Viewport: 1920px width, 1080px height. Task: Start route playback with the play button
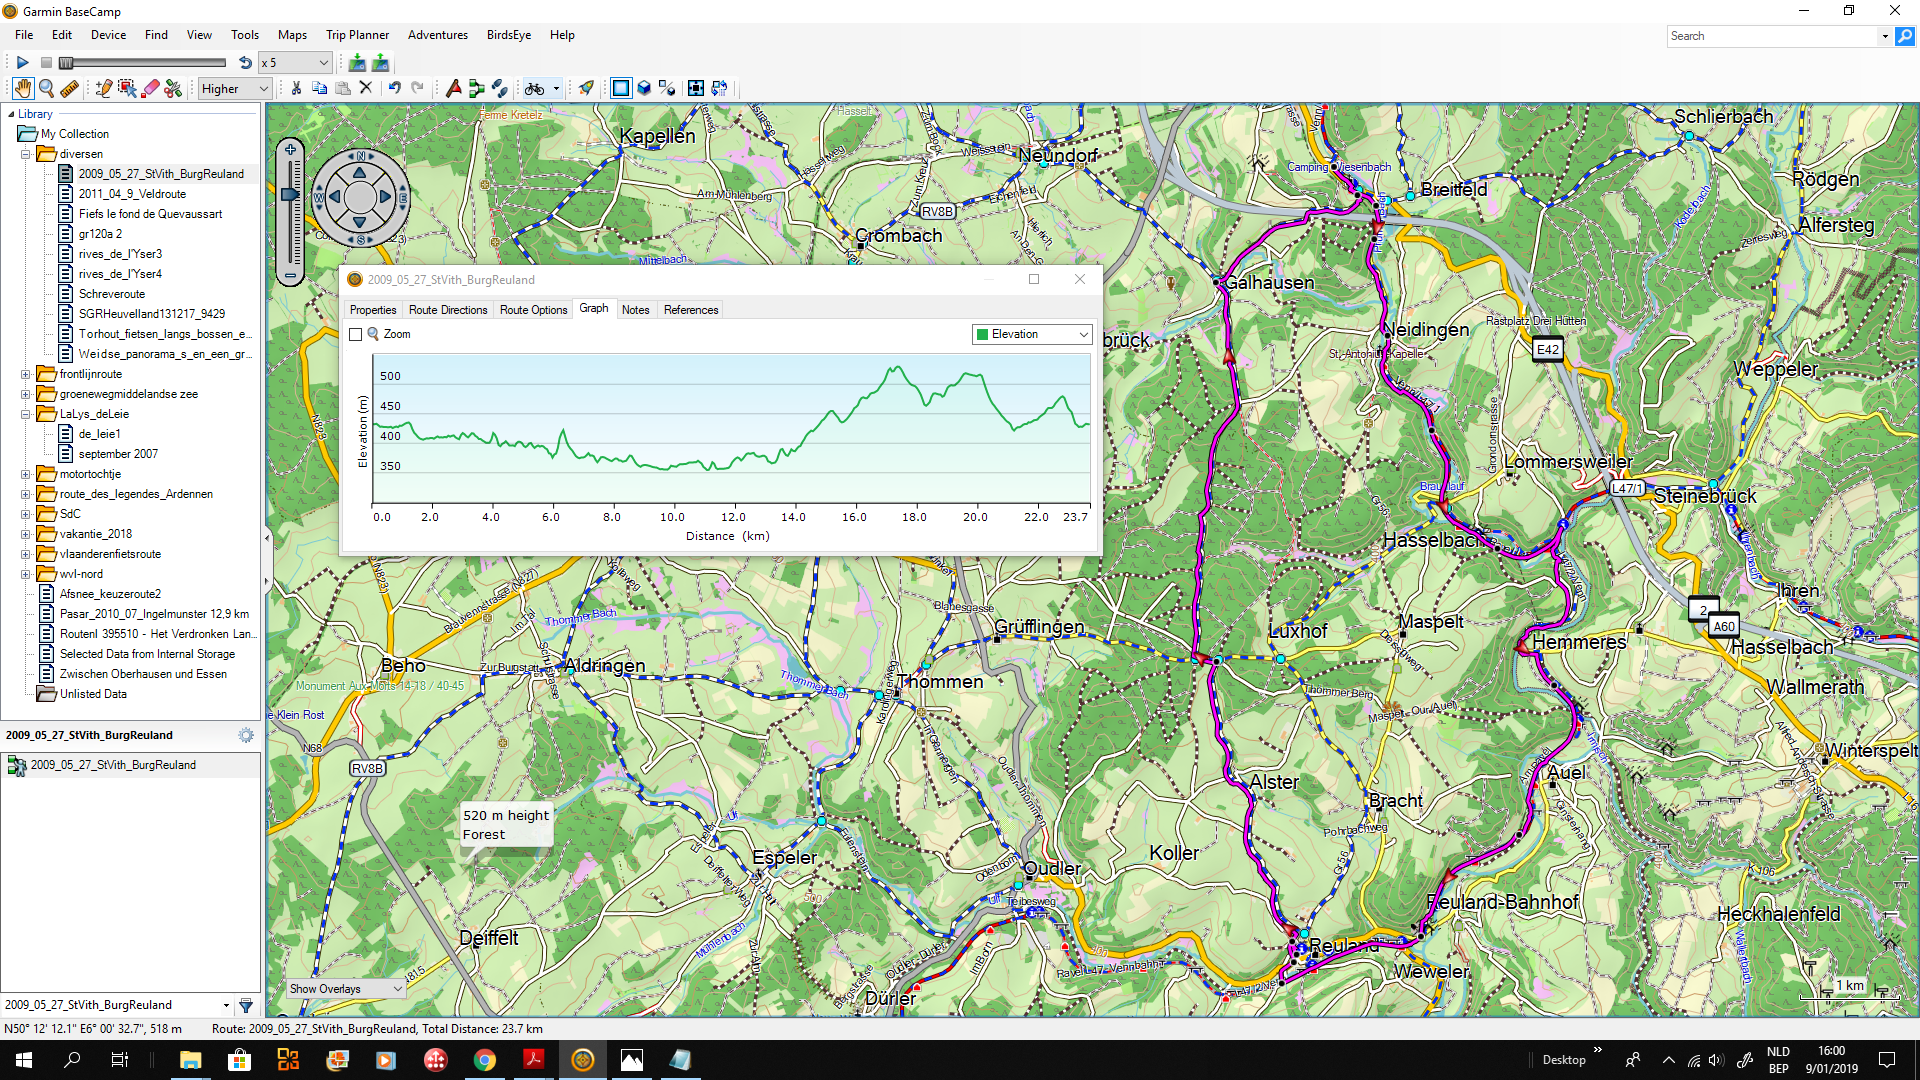[22, 62]
